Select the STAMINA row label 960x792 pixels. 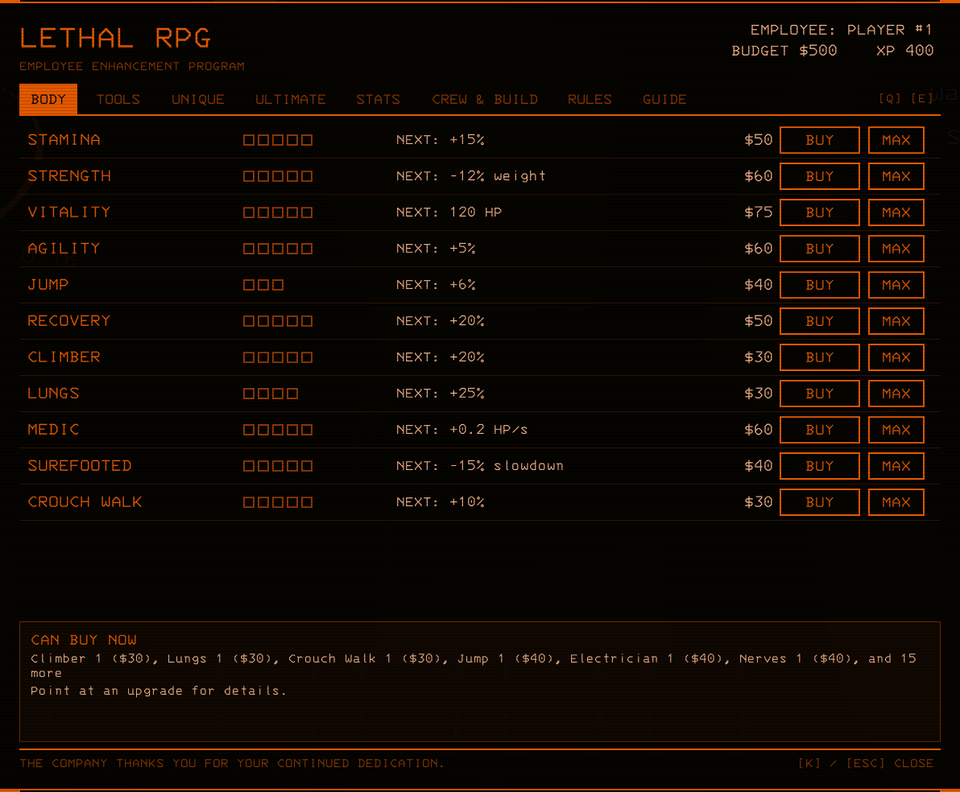click(64, 140)
